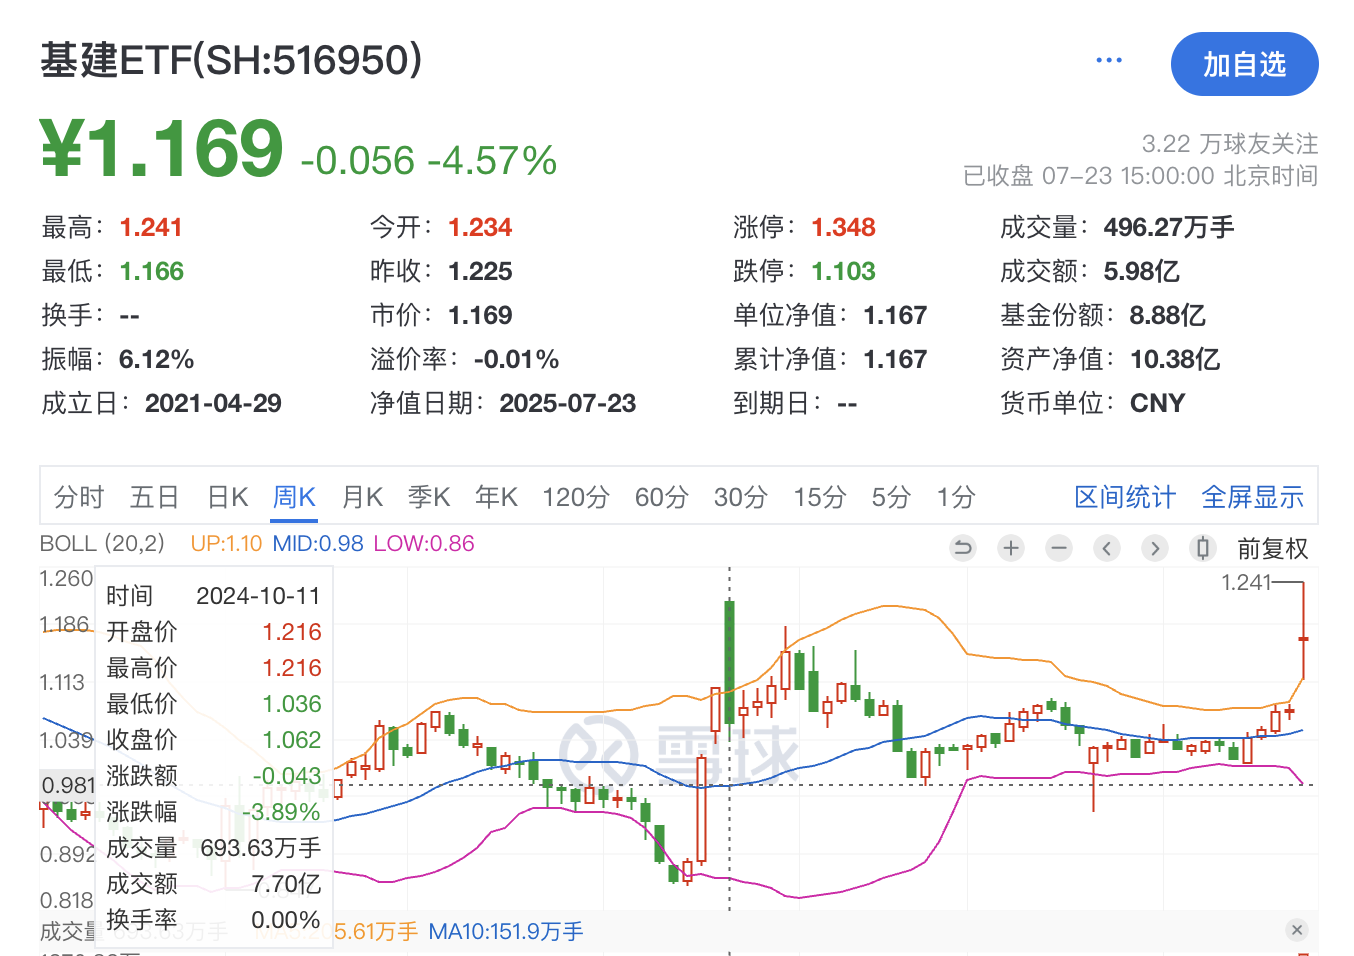This screenshot has height=956, width=1354.
Task: Open the three-dot more options menu
Action: (1109, 61)
